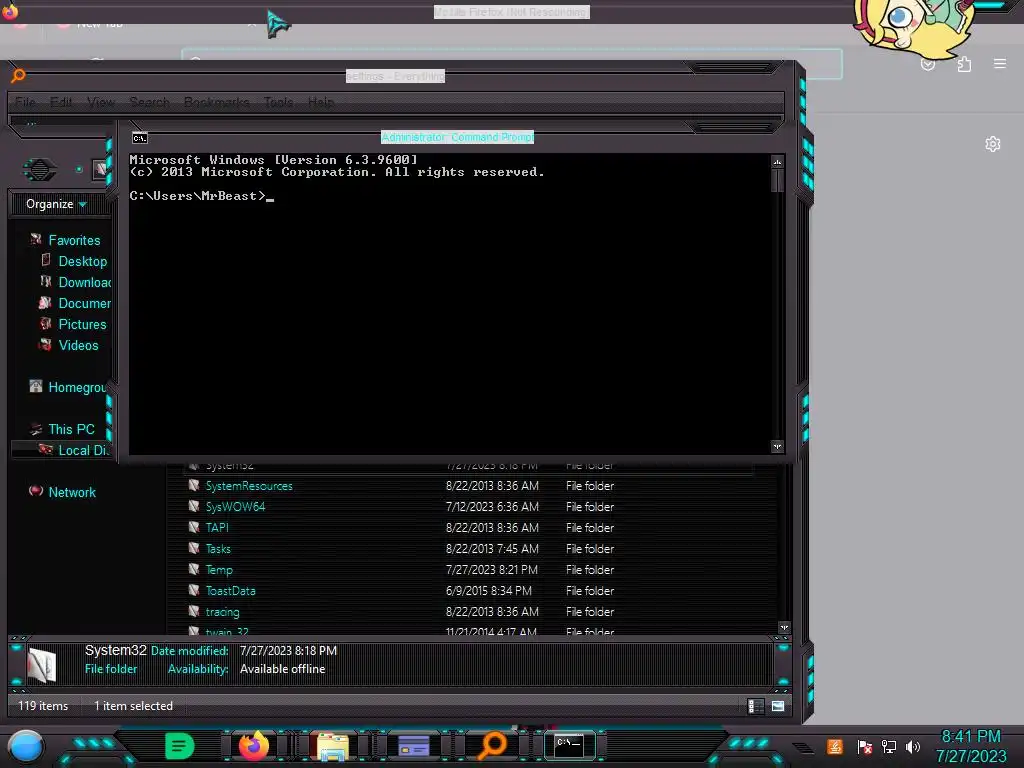Open Firefox from the taskbar
This screenshot has height=768, width=1024.
253,746
